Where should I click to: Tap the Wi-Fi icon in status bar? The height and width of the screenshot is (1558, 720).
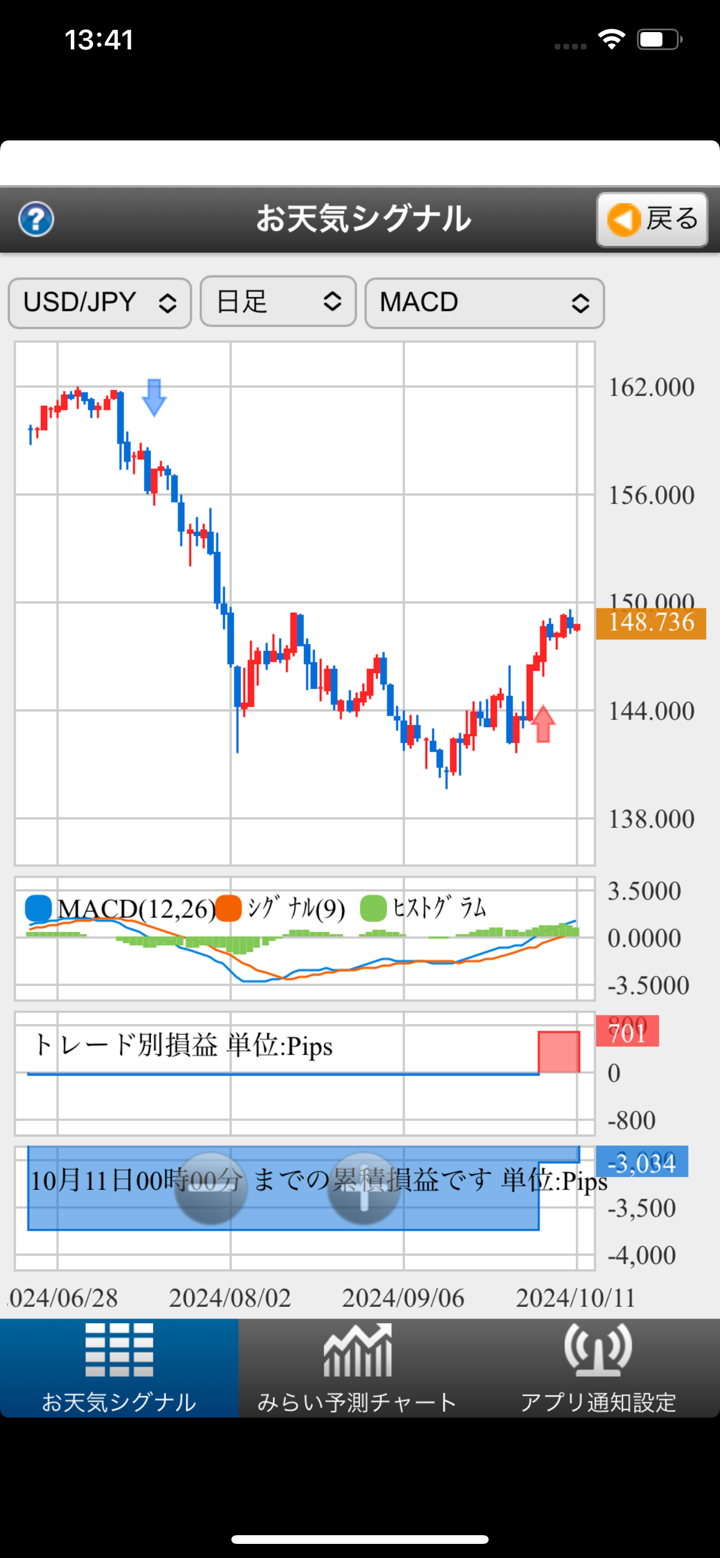[x=609, y=40]
